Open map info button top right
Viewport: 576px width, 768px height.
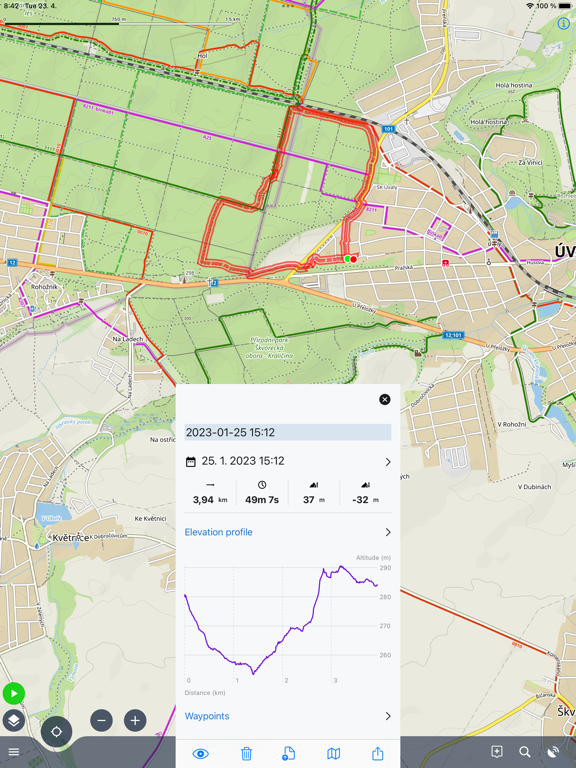point(563,23)
